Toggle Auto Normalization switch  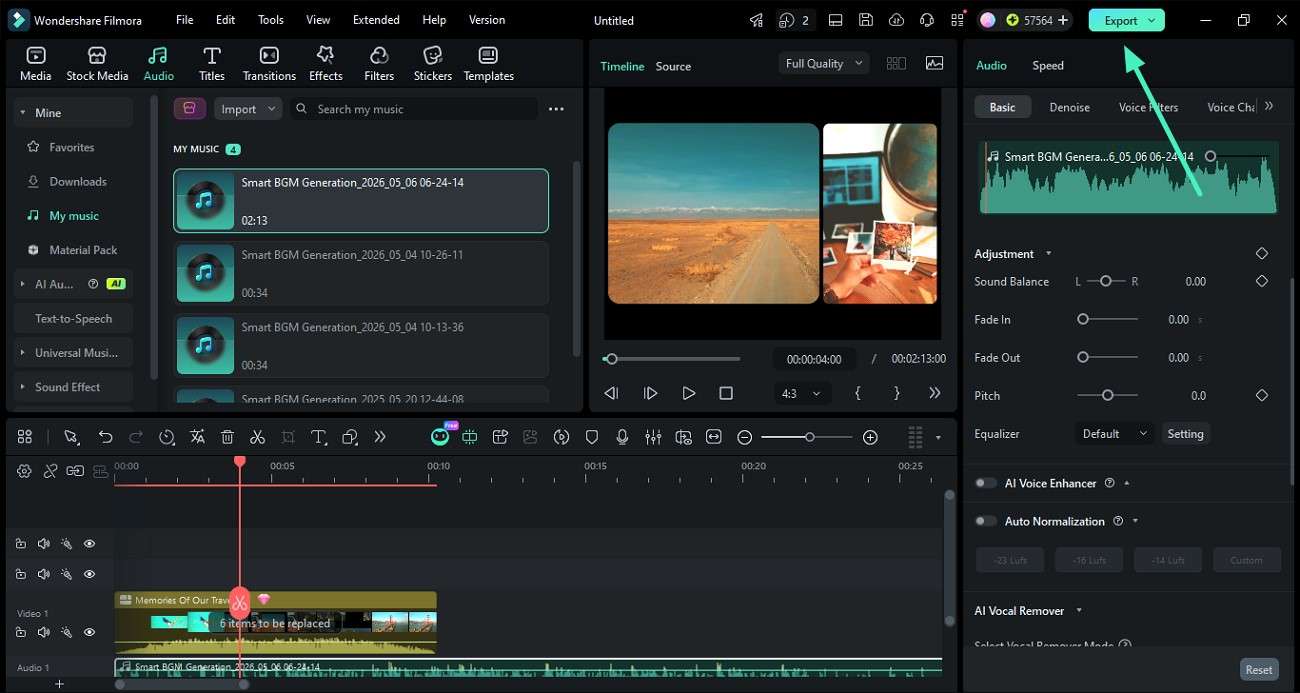pos(986,521)
